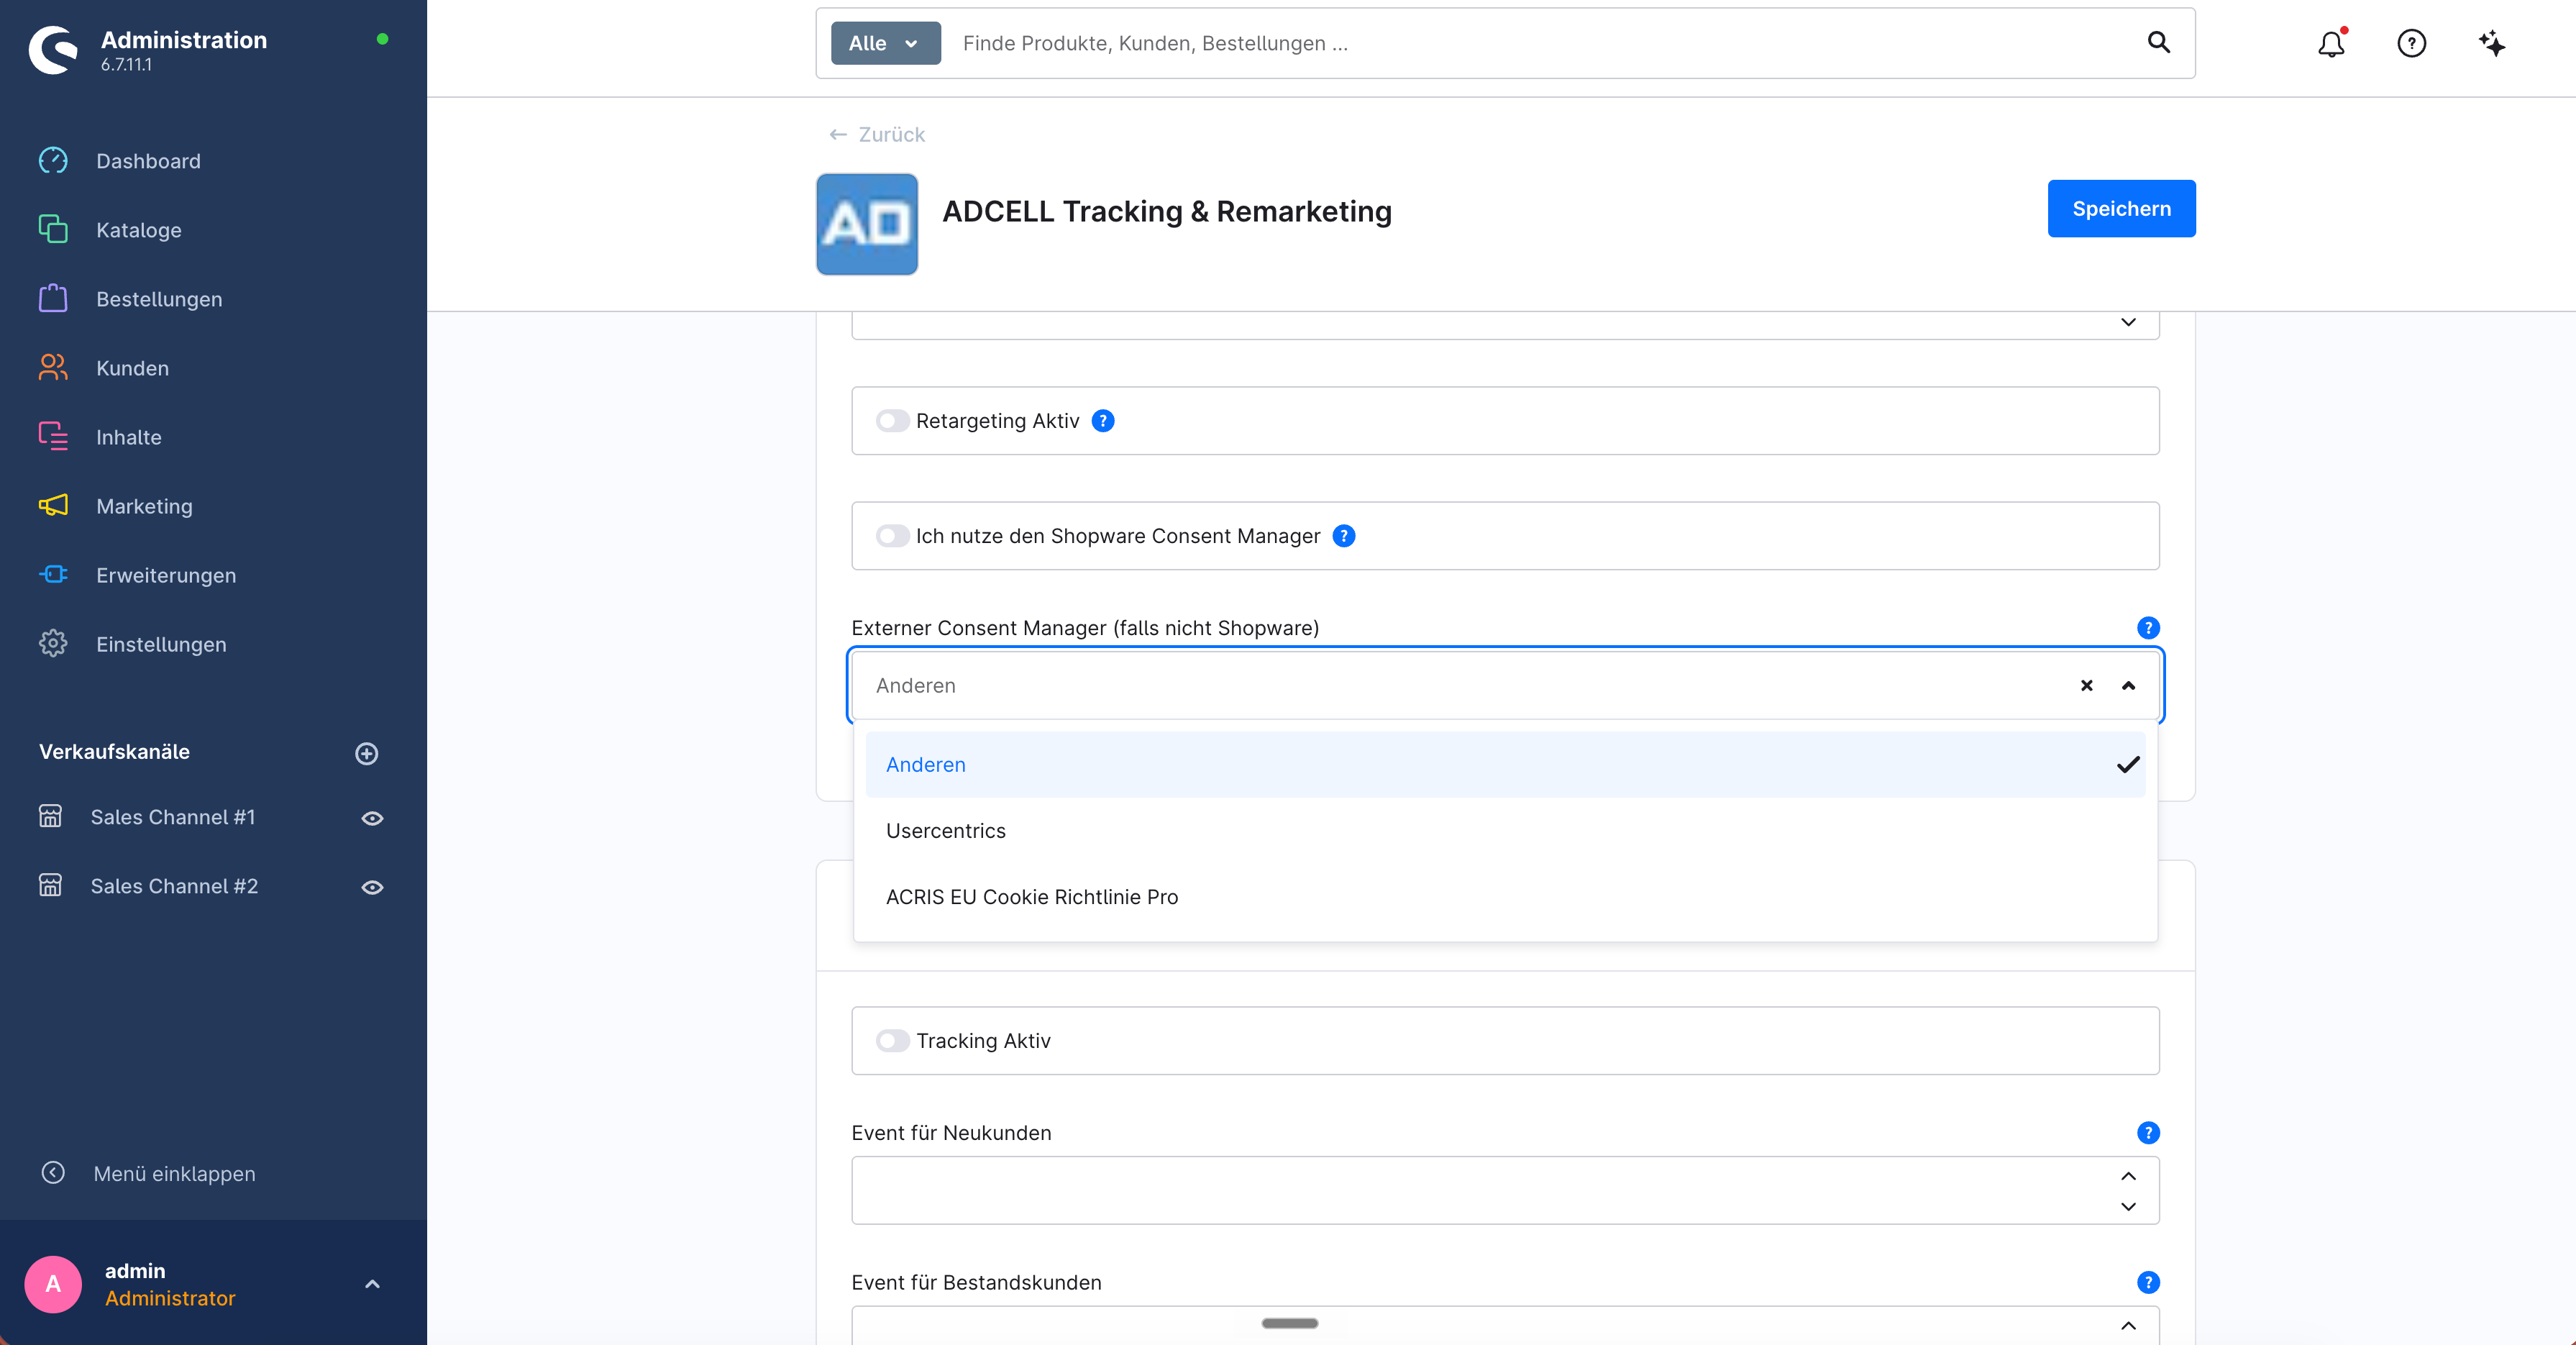The width and height of the screenshot is (2576, 1345).
Task: Show Sales Channel #1 storefront eye icon
Action: coord(372,818)
